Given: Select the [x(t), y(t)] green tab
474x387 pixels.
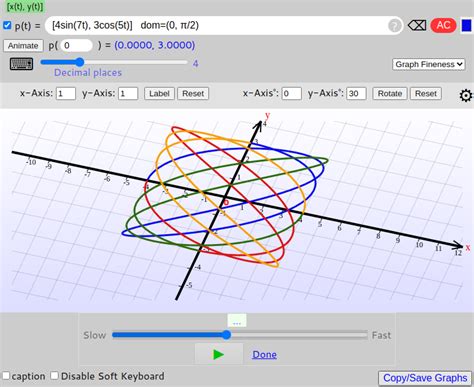Looking at the screenshot, I should click(25, 6).
